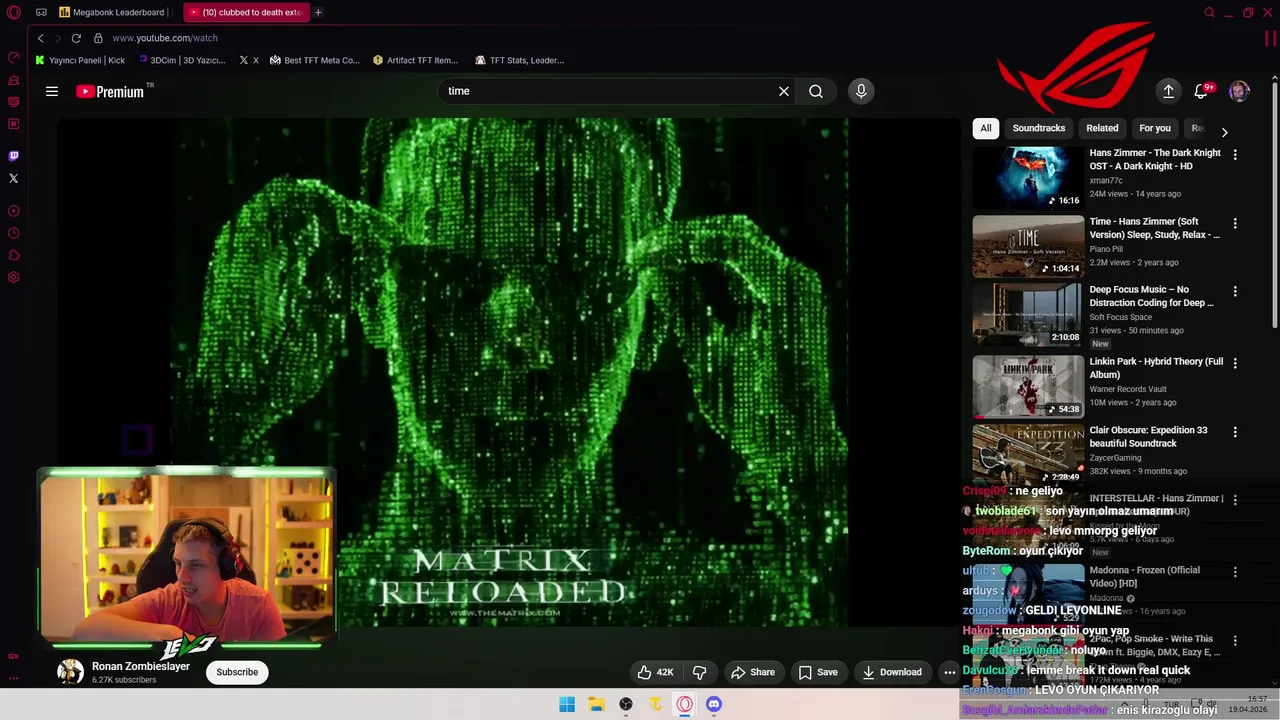Image resolution: width=1280 pixels, height=720 pixels.
Task: Open tab search magnifier in title bar
Action: point(1209,12)
